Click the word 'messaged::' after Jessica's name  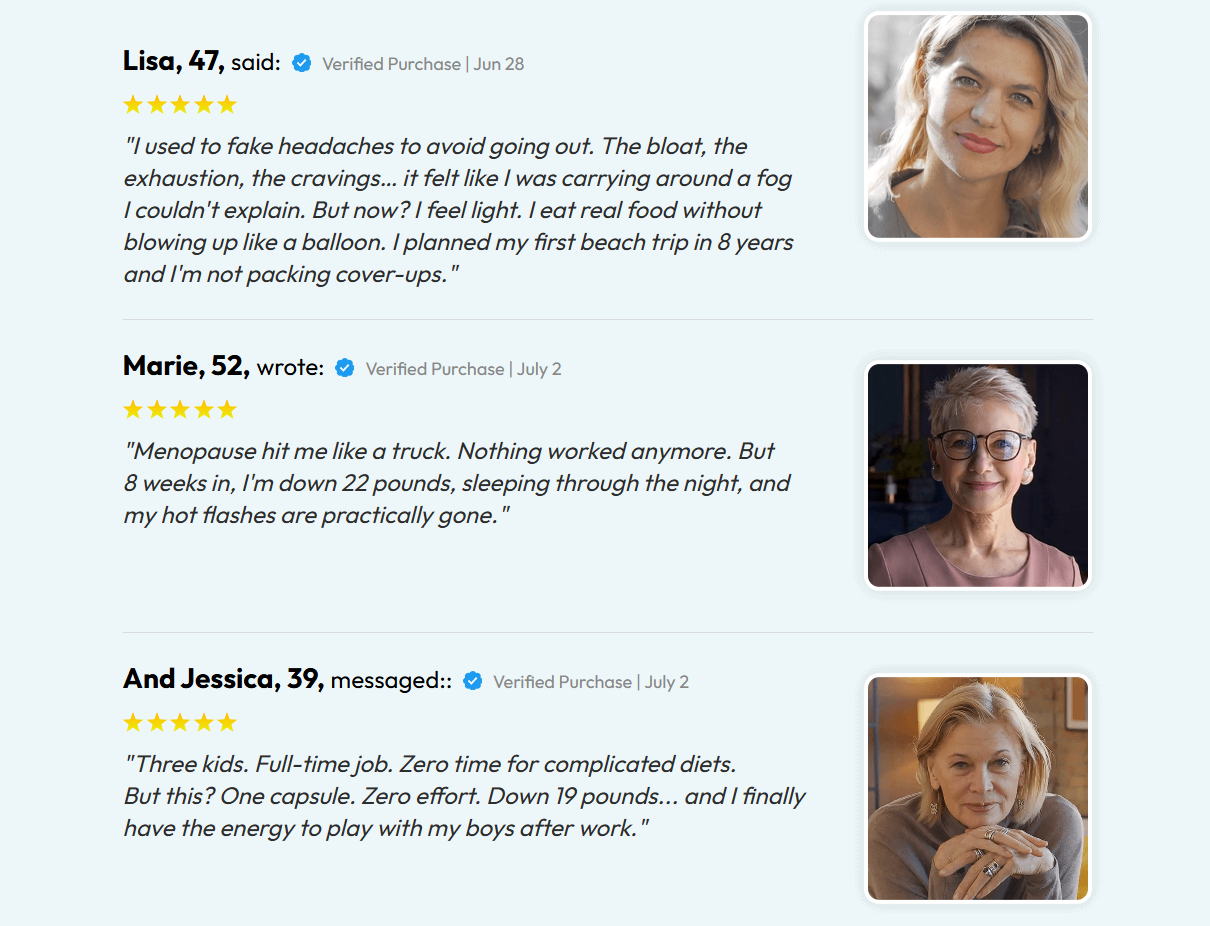click(x=391, y=681)
